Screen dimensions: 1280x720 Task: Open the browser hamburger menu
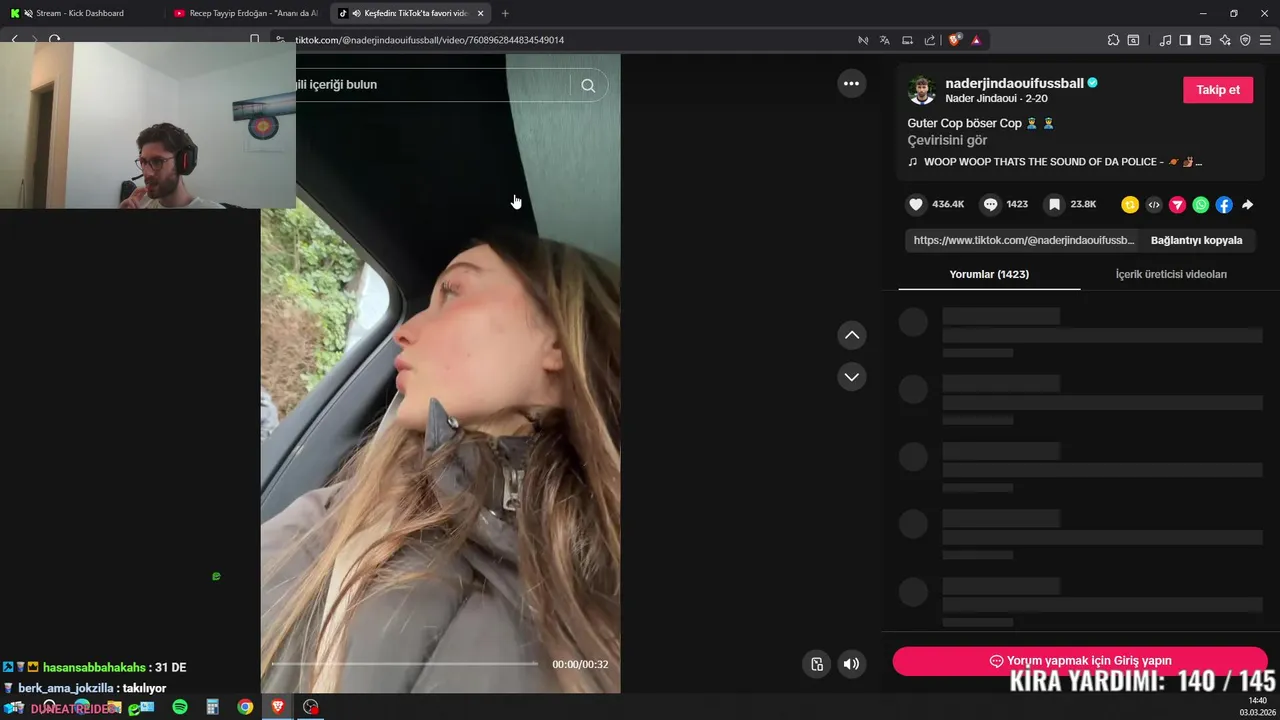coord(1265,40)
